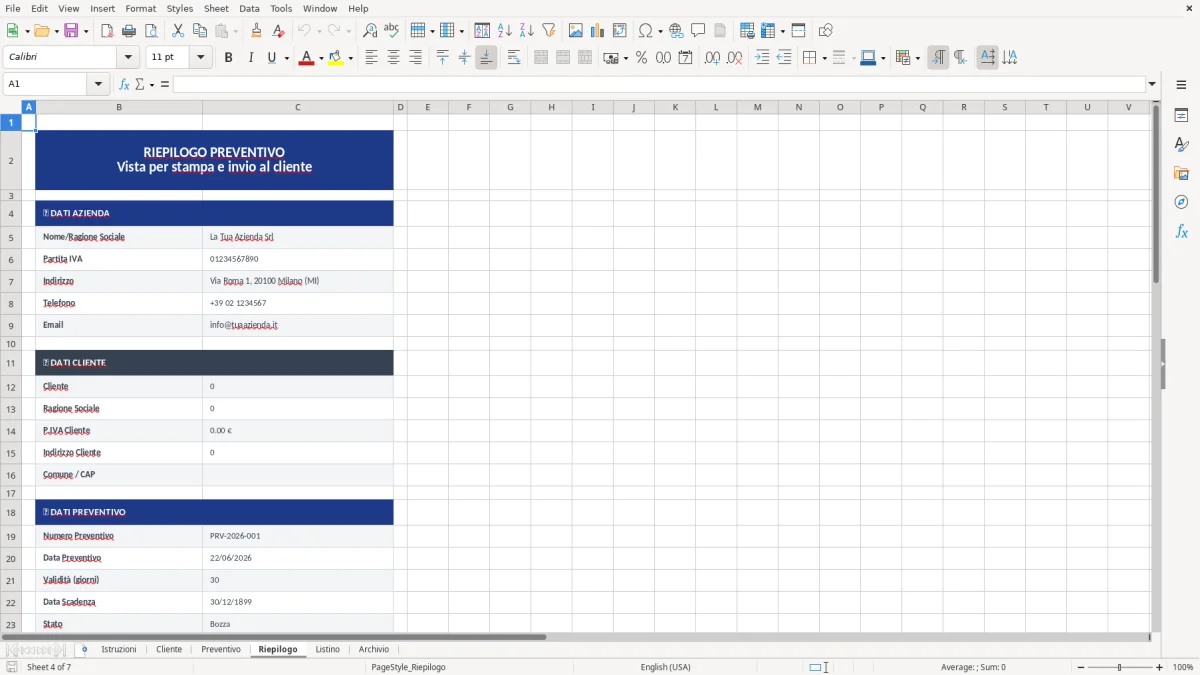Click Sort Descending icon
Image resolution: width=1200 pixels, height=675 pixels.
[x=527, y=31]
